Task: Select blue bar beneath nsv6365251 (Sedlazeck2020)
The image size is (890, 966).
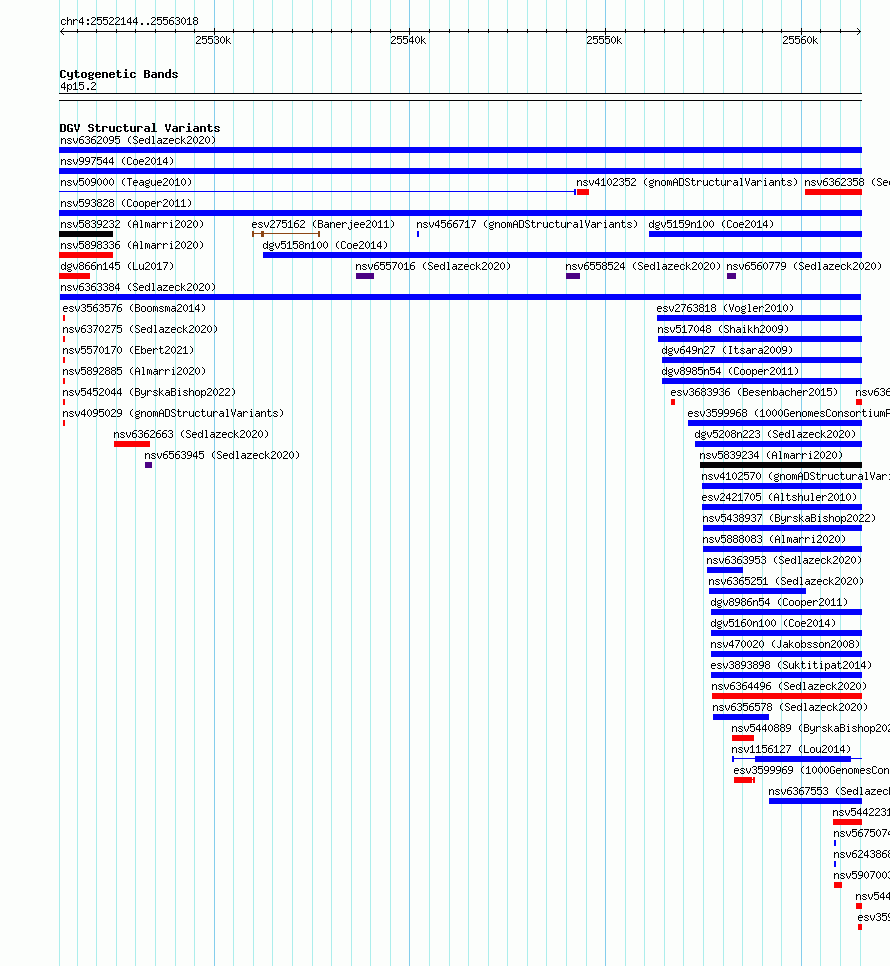Action: click(x=757, y=591)
